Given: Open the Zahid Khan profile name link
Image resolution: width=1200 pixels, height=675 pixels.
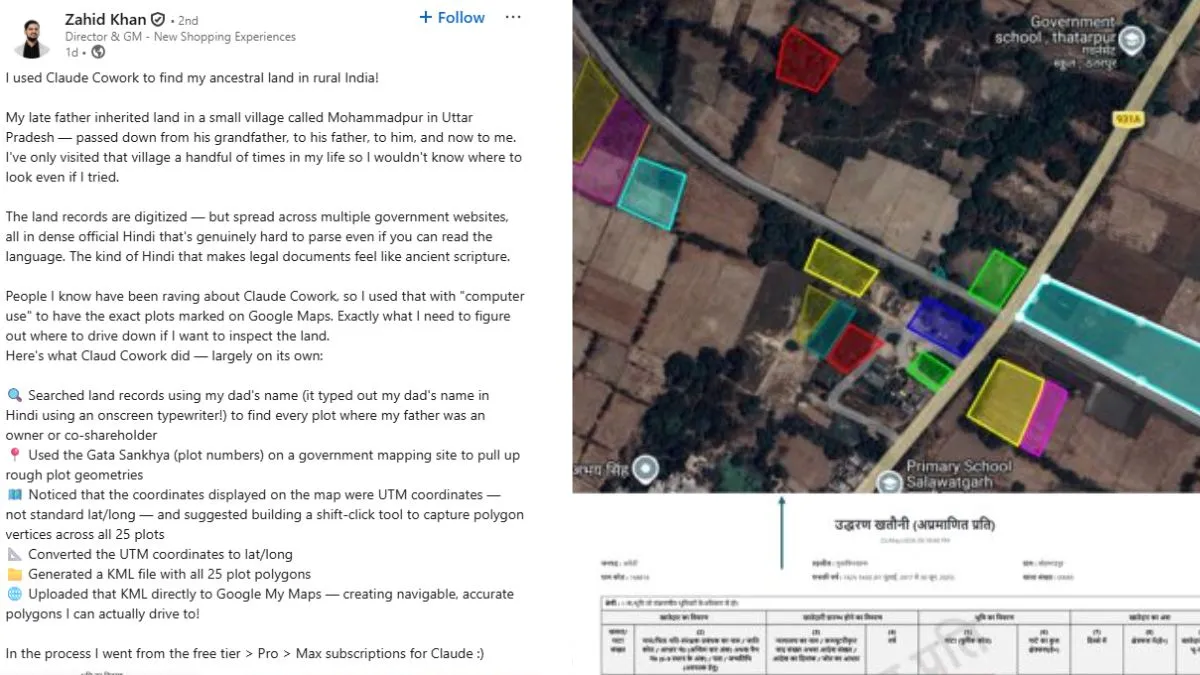Looking at the screenshot, I should pyautogui.click(x=105, y=19).
